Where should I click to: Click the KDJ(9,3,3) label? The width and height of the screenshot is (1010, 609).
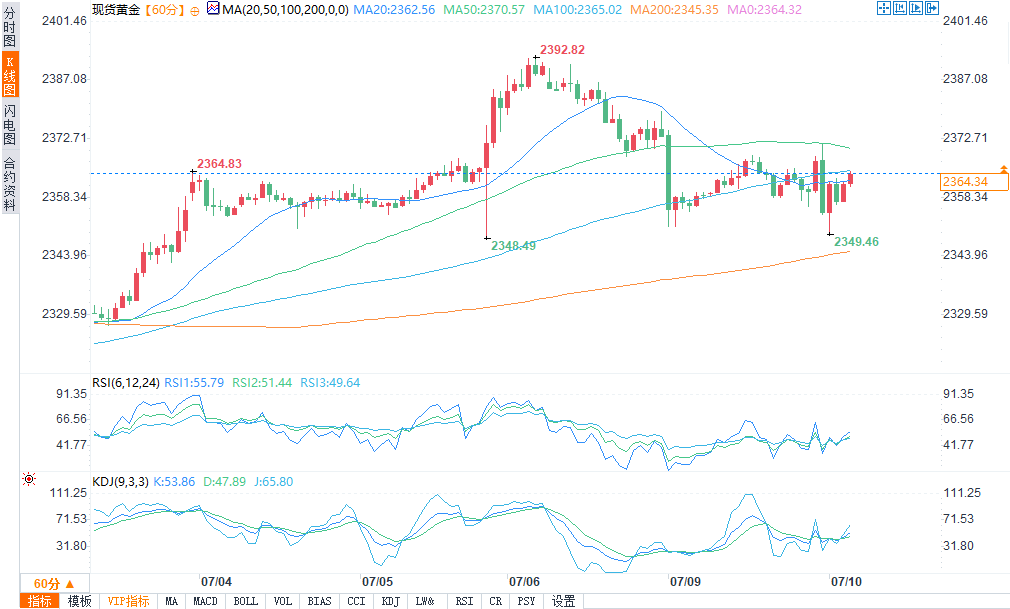pyautogui.click(x=120, y=482)
